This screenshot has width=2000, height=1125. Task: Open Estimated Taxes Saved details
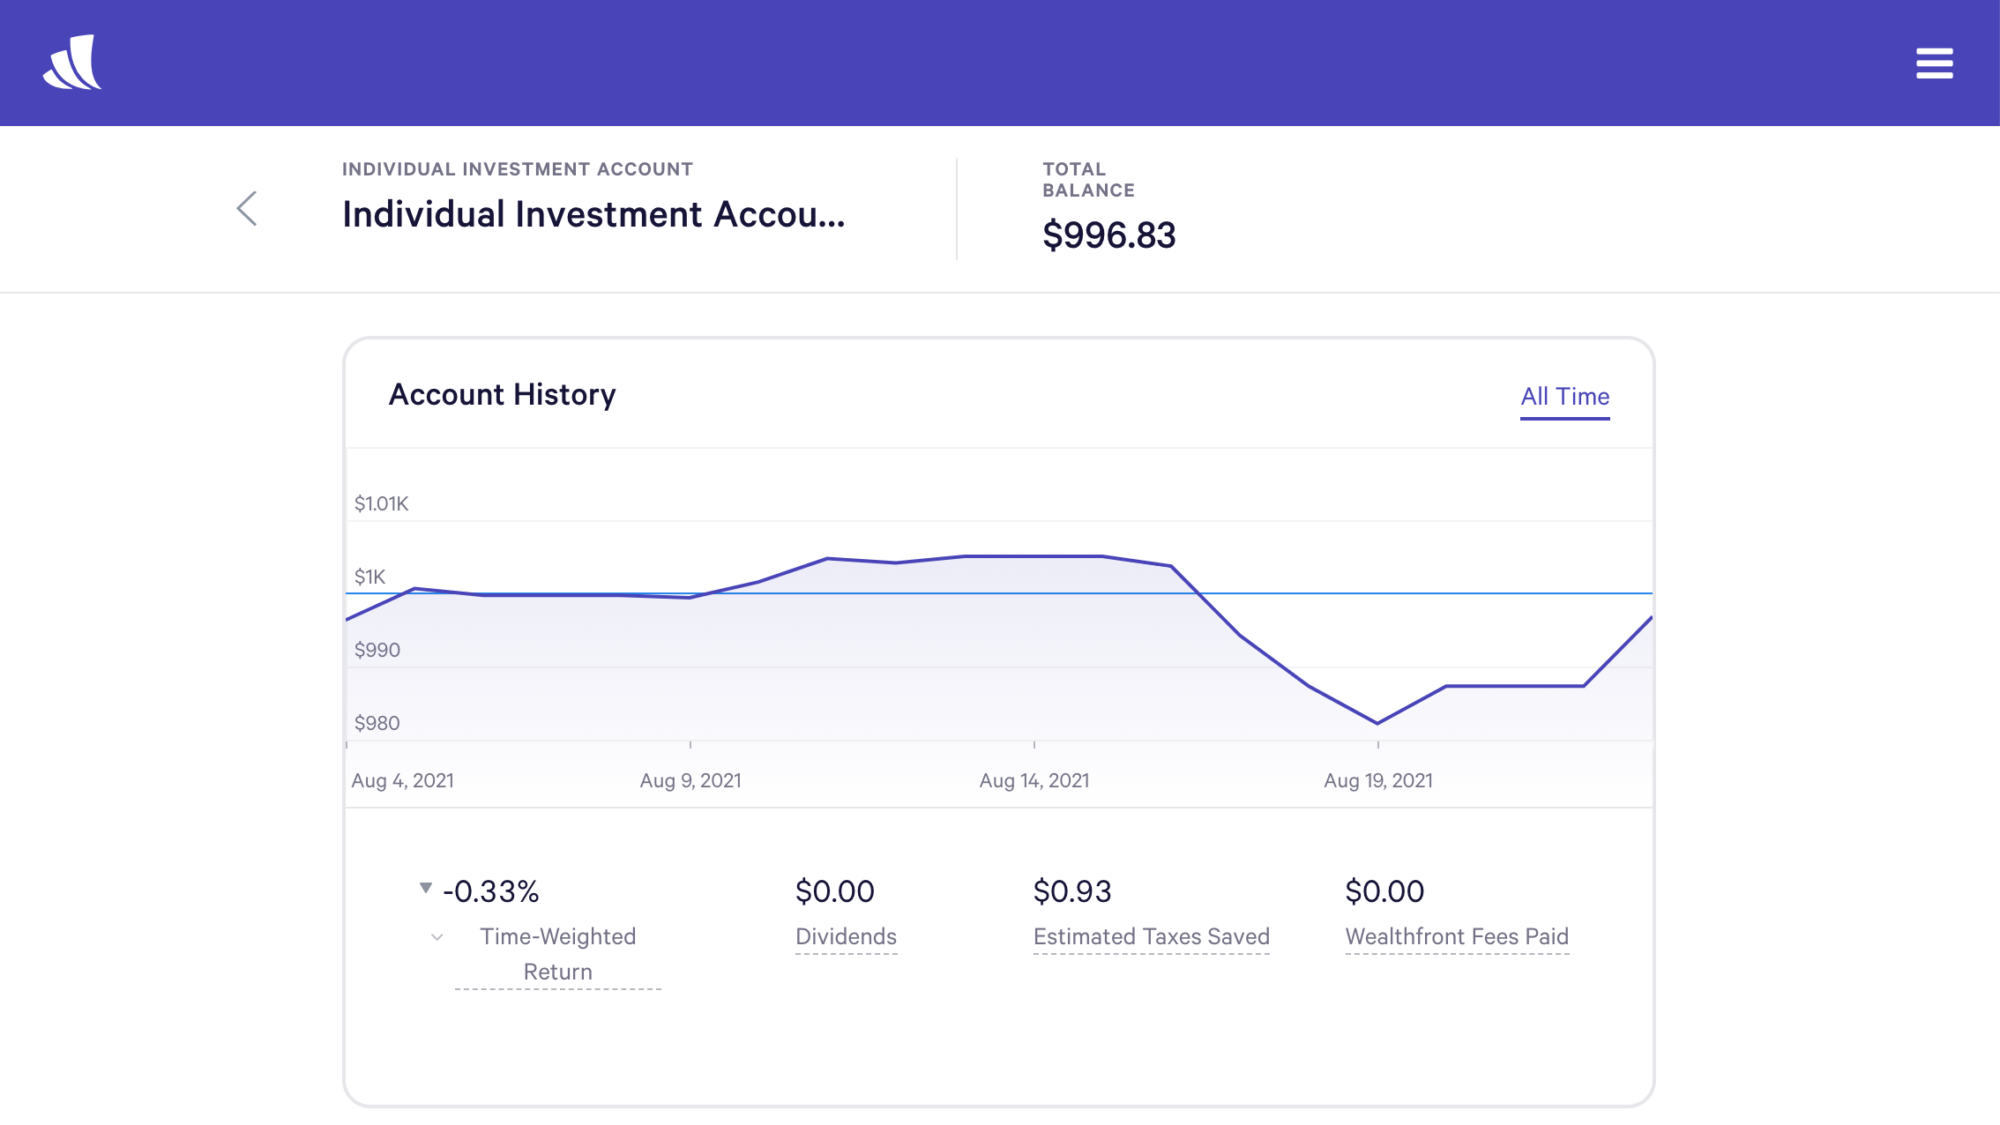tap(1150, 937)
